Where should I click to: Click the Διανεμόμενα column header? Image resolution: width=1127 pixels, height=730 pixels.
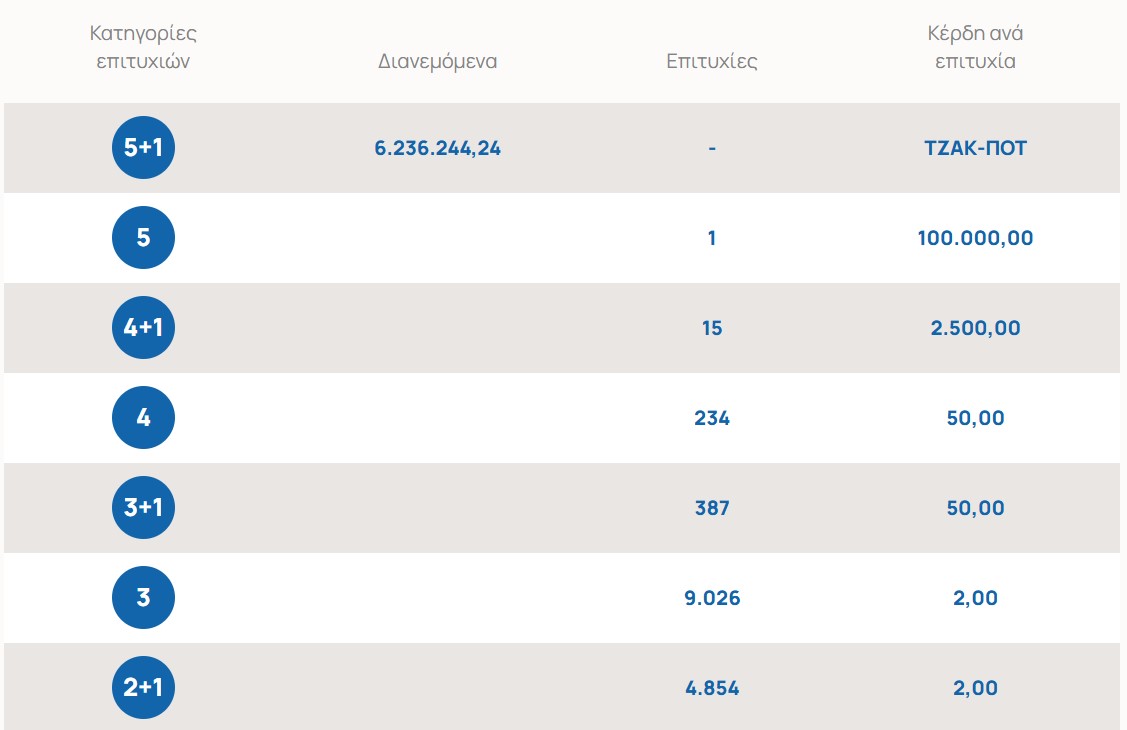[x=438, y=61]
